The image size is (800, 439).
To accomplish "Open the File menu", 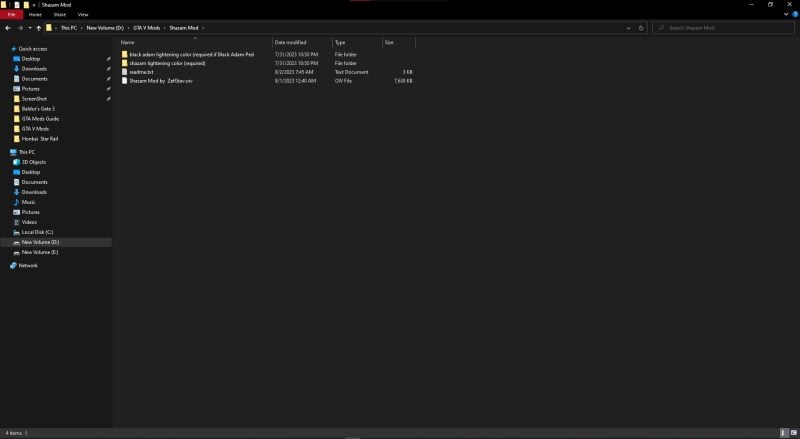I will tap(11, 14).
